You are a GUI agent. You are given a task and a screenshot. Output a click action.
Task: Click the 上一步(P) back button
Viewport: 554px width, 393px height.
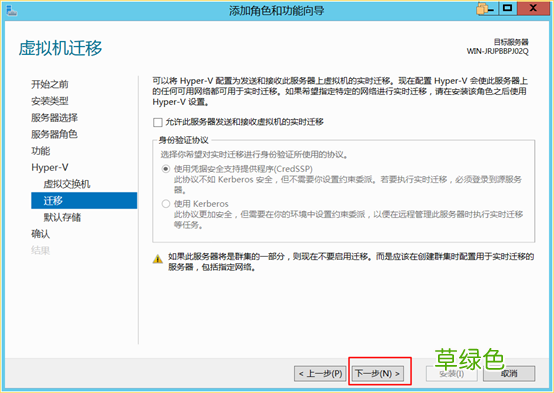pyautogui.click(x=320, y=374)
